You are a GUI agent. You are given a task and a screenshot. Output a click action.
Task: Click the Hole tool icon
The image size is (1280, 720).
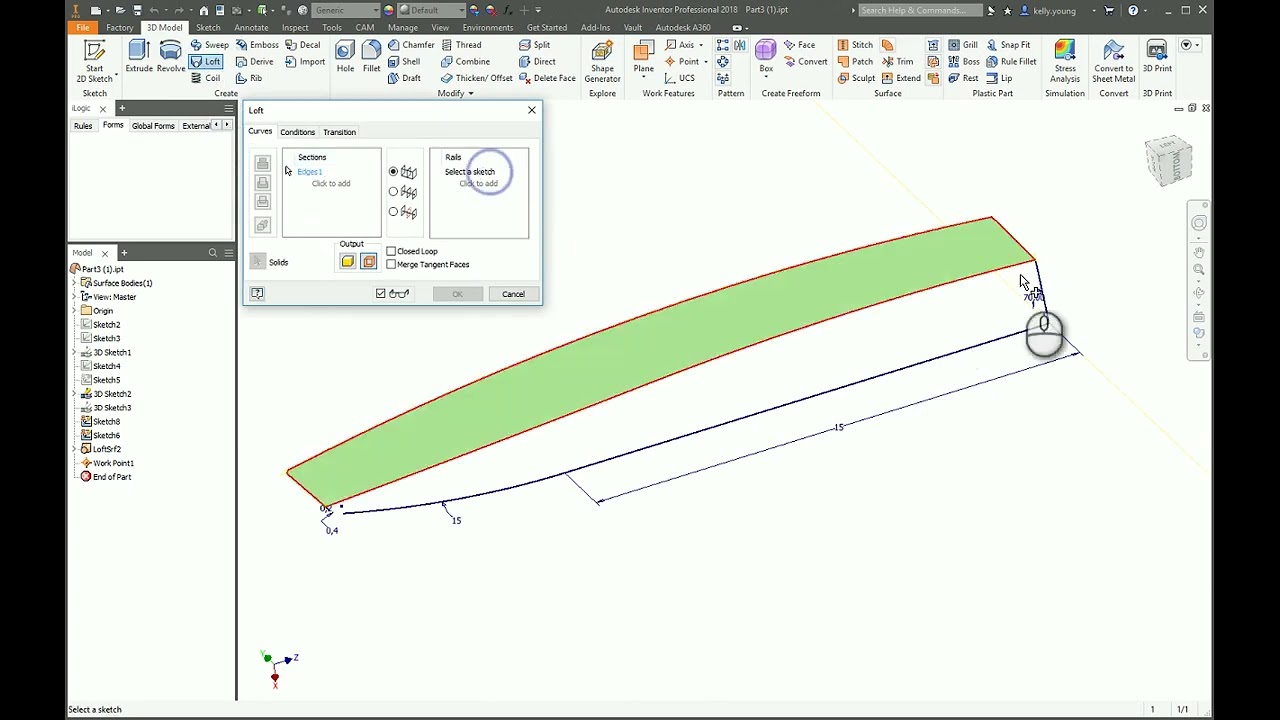pos(345,51)
